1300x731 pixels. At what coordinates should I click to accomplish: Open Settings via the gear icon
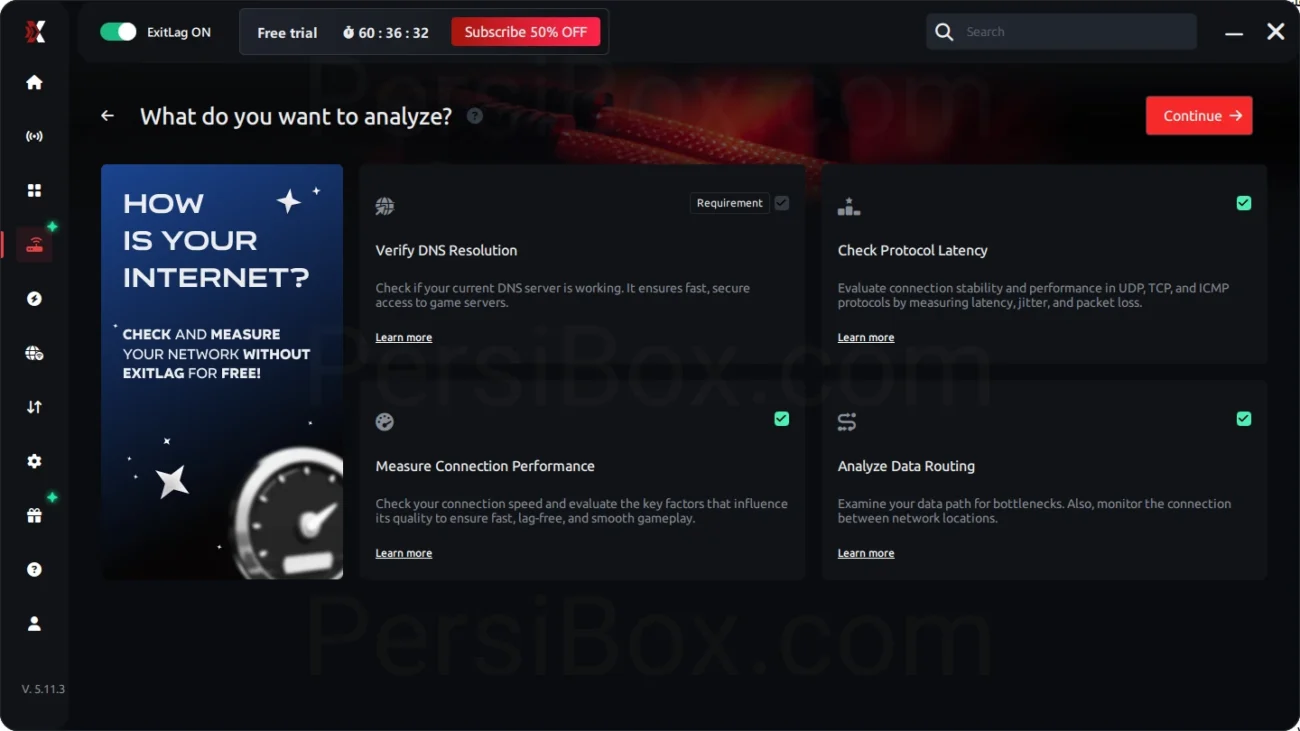click(x=34, y=461)
